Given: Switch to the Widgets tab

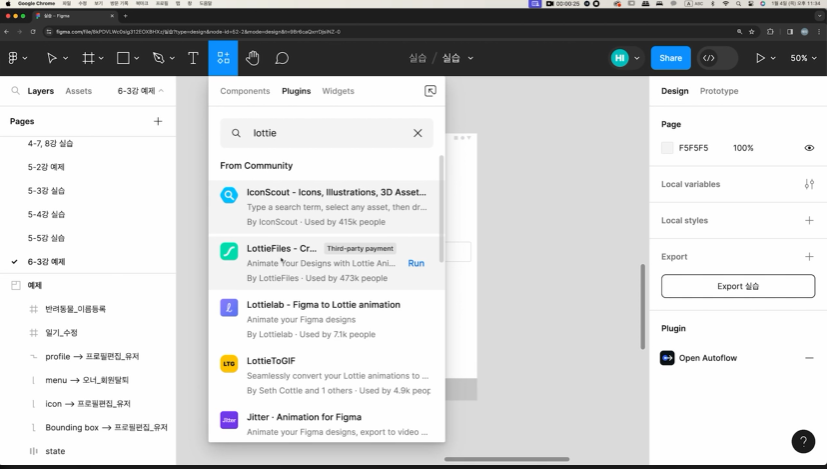Looking at the screenshot, I should pyautogui.click(x=338, y=91).
